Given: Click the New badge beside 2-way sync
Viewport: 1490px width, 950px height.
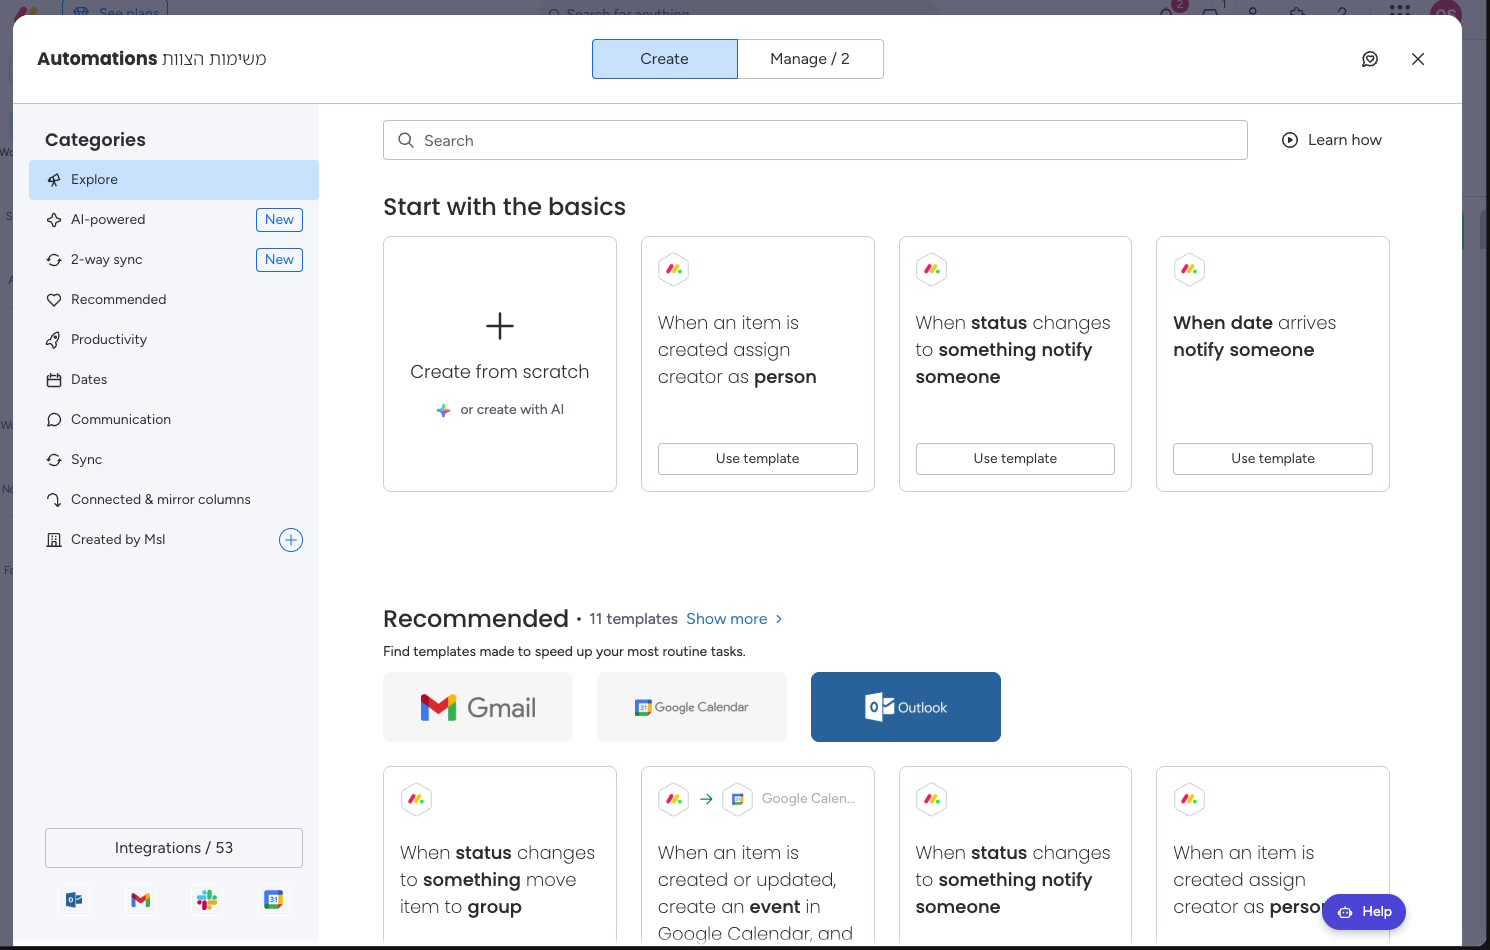Looking at the screenshot, I should 280,260.
